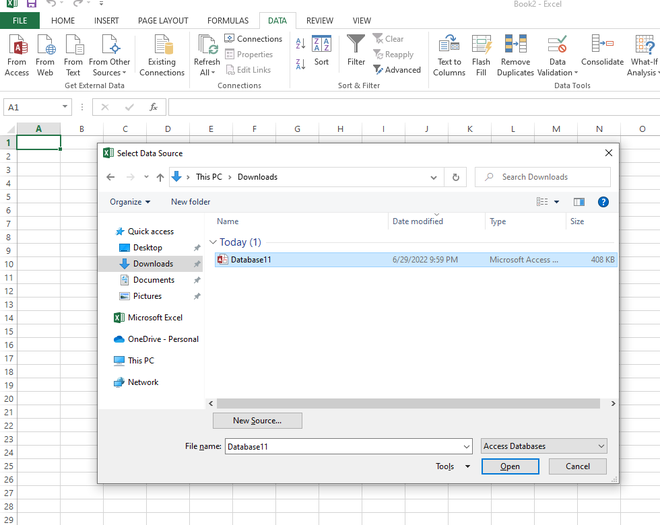660x525 pixels.
Task: Click the Open button
Action: [510, 466]
